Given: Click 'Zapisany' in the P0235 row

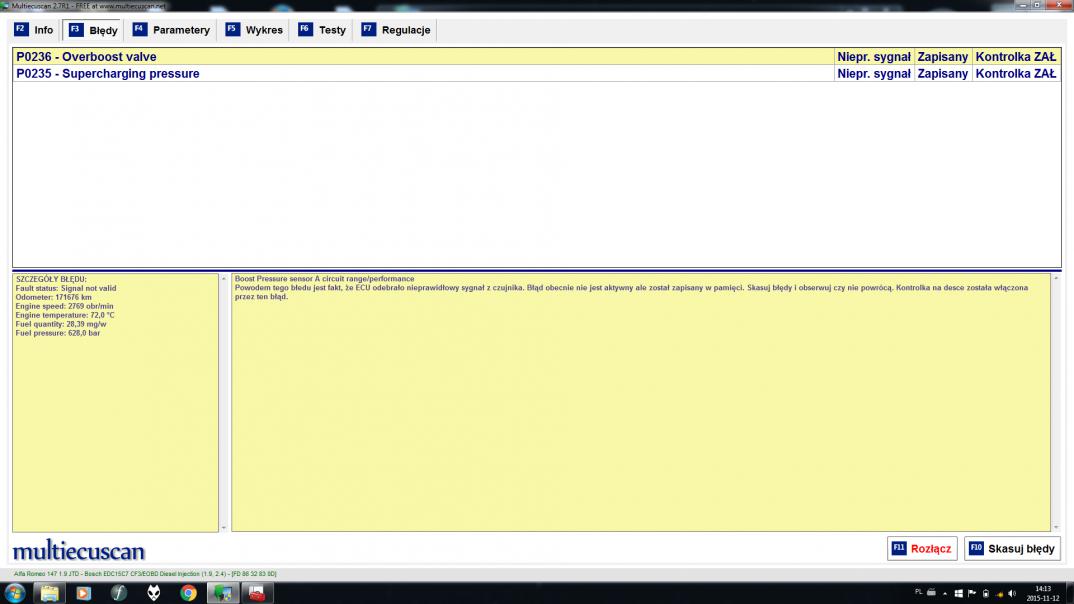Looking at the screenshot, I should pyautogui.click(x=942, y=73).
